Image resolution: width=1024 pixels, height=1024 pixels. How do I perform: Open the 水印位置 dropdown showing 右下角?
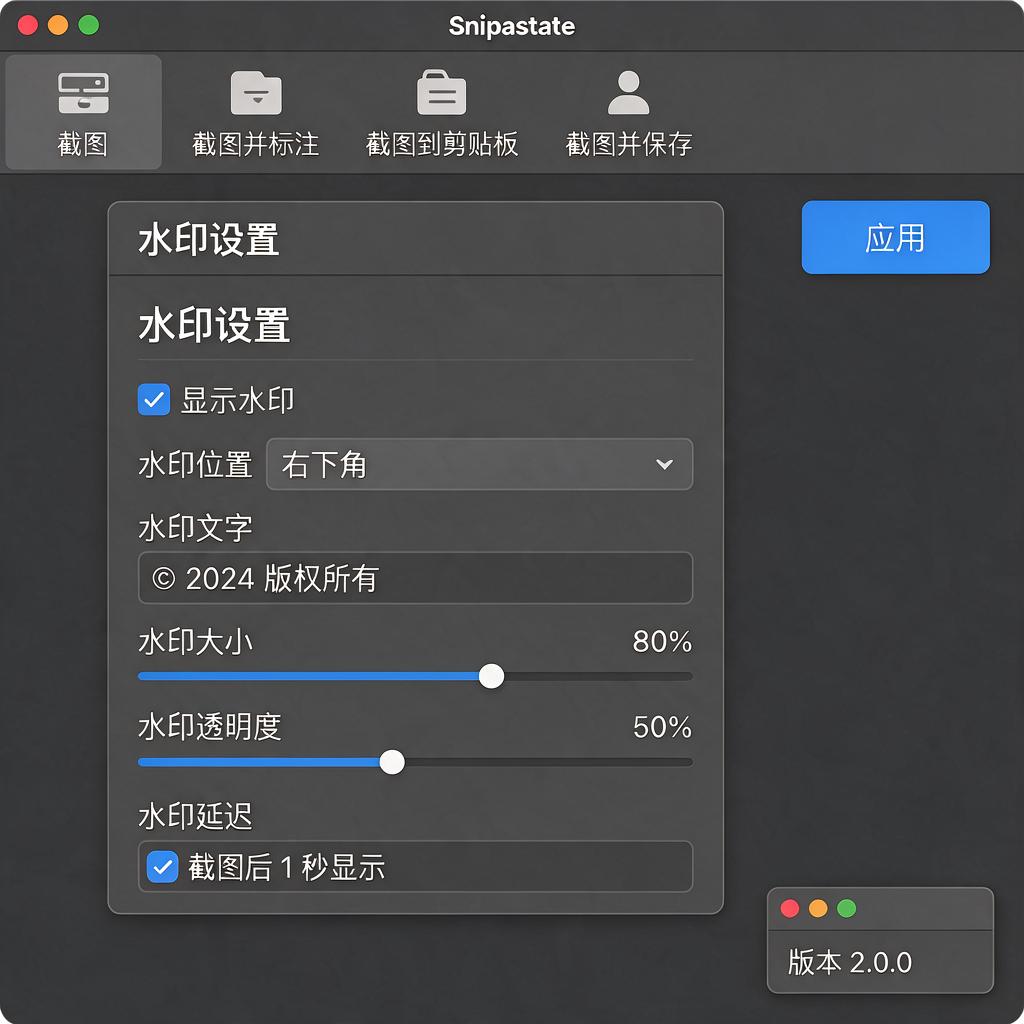479,464
